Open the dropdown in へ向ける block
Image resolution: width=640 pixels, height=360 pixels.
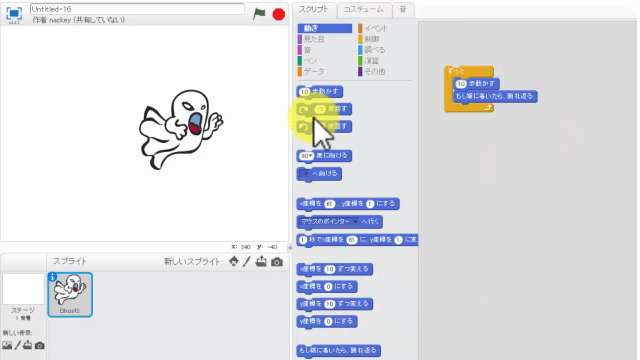point(305,173)
